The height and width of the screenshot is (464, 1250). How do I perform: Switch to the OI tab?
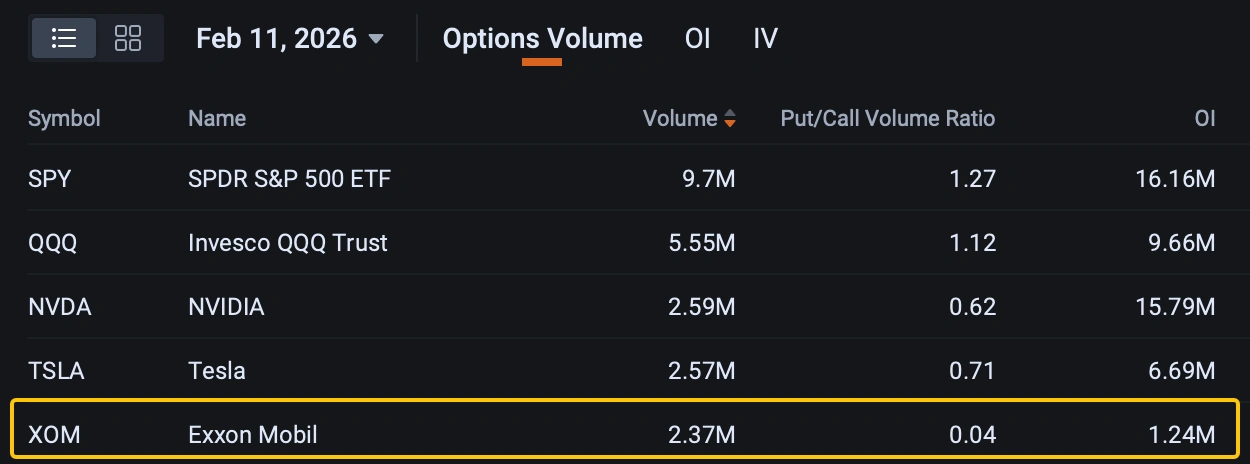[698, 39]
